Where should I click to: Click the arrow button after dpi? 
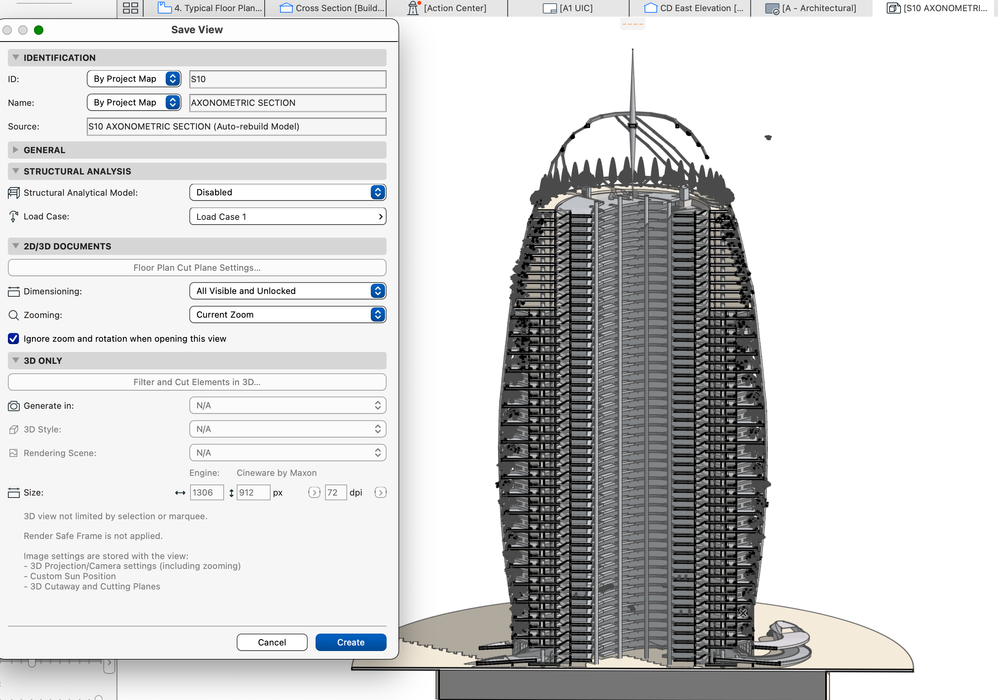coord(380,493)
